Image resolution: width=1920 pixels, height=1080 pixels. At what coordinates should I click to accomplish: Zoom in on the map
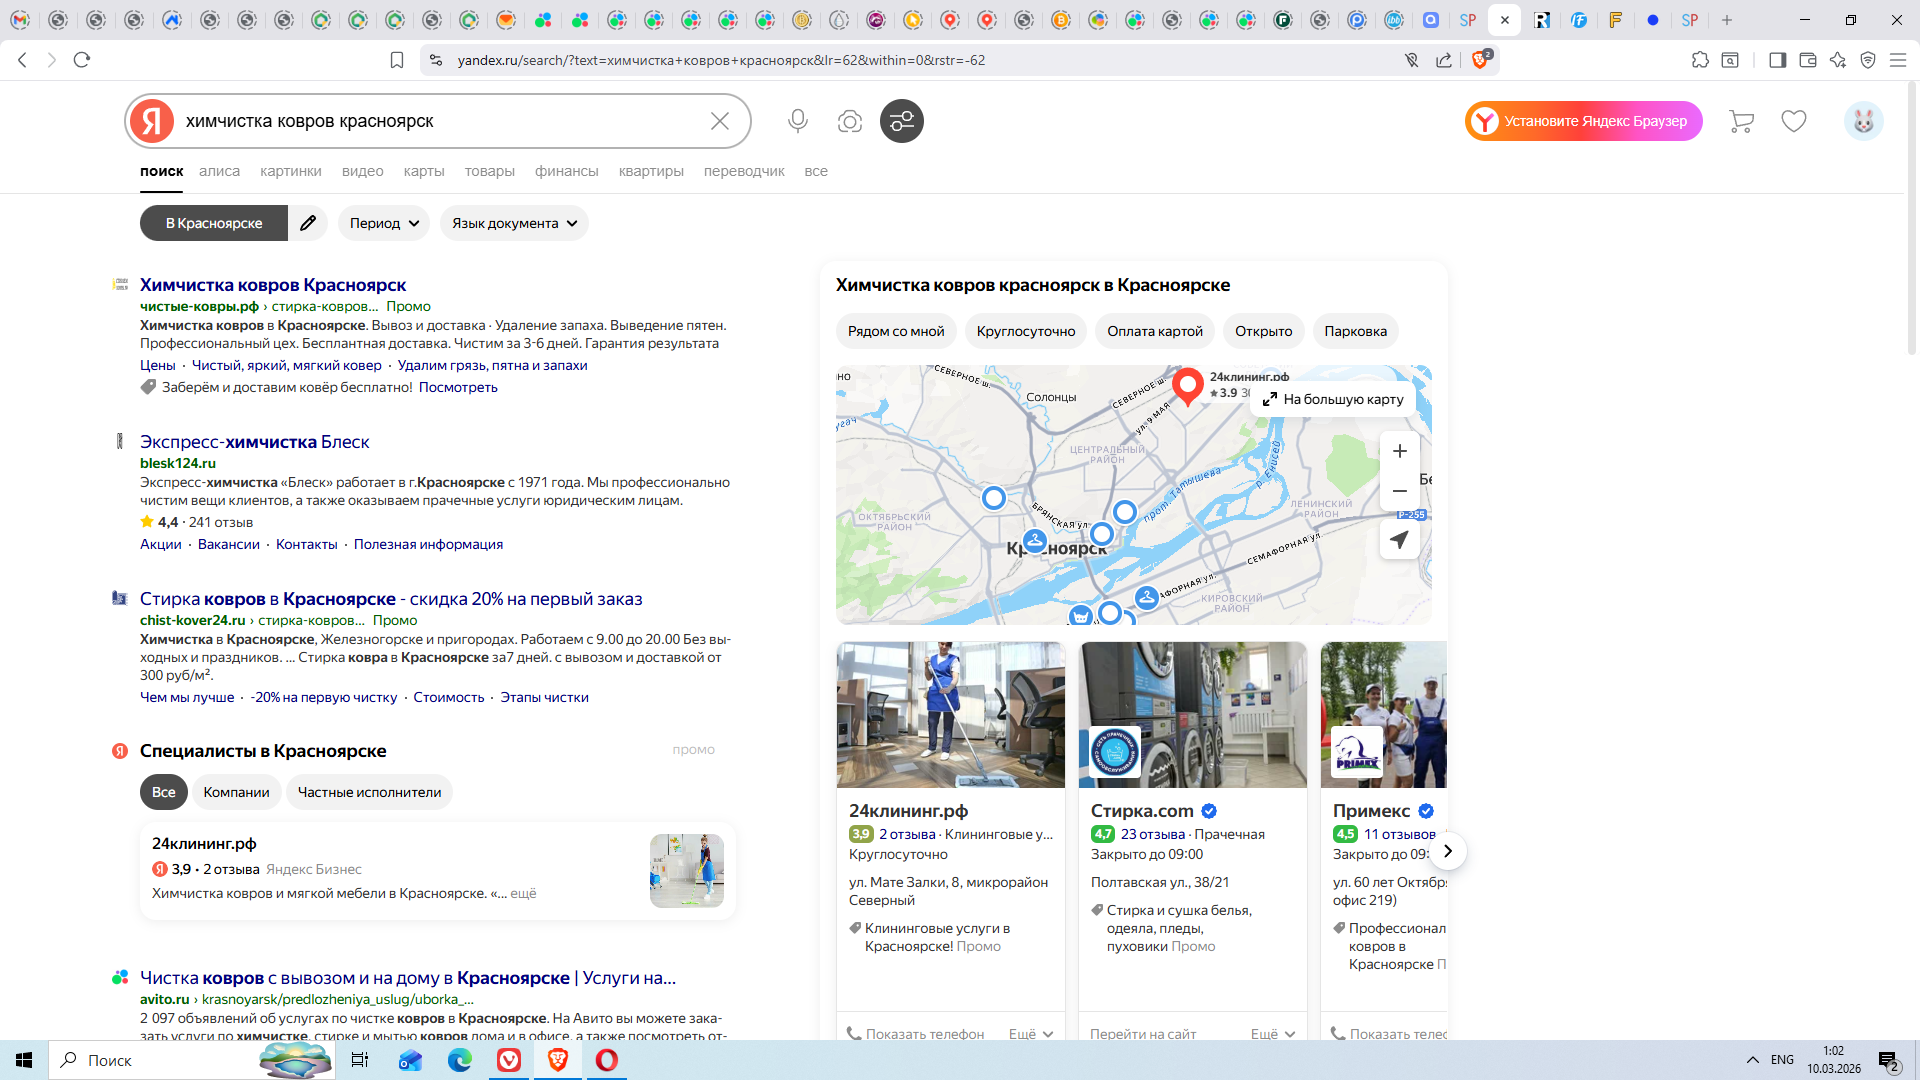tap(1399, 451)
